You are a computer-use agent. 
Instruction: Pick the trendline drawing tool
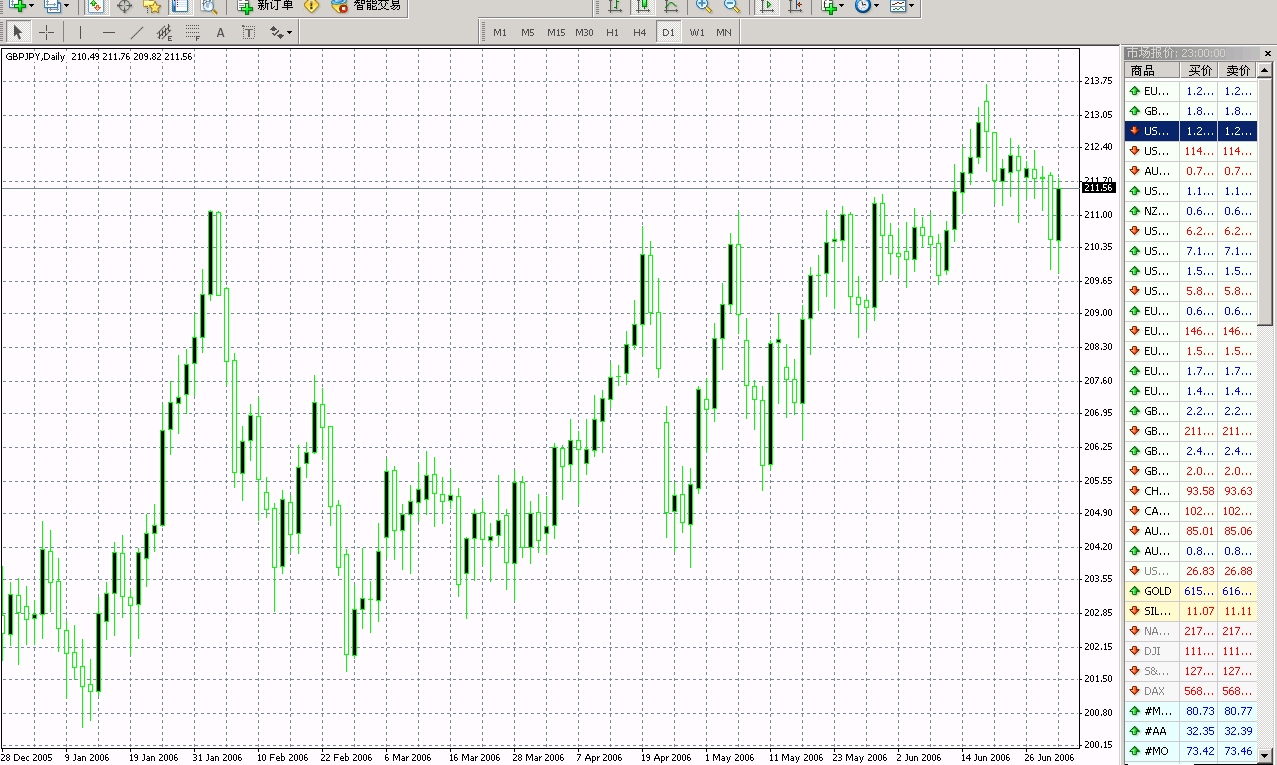click(x=137, y=32)
